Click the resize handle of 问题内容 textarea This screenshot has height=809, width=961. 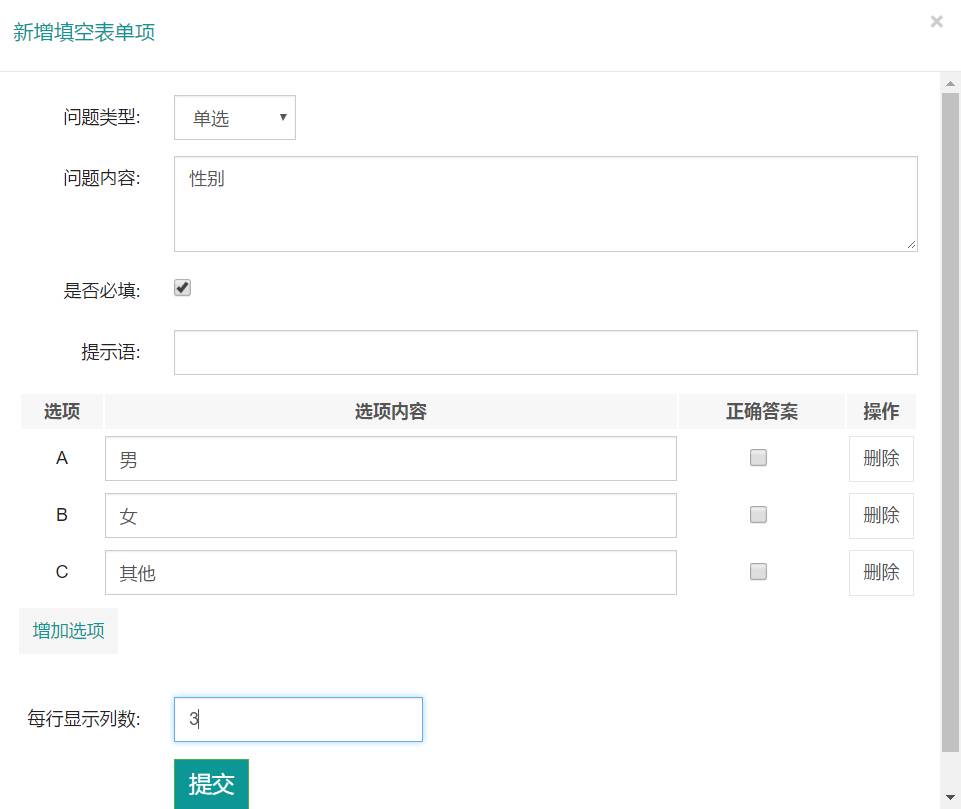pyautogui.click(x=911, y=245)
